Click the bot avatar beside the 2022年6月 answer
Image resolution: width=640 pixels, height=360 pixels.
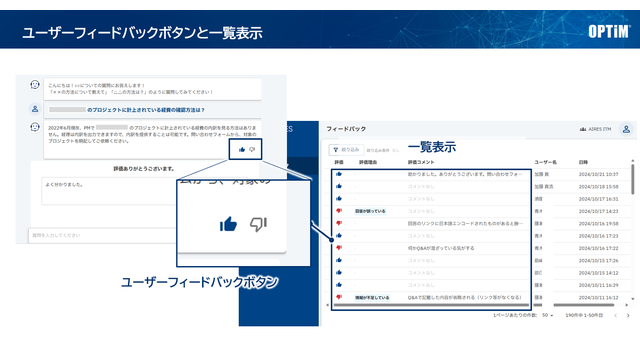pyautogui.click(x=35, y=127)
